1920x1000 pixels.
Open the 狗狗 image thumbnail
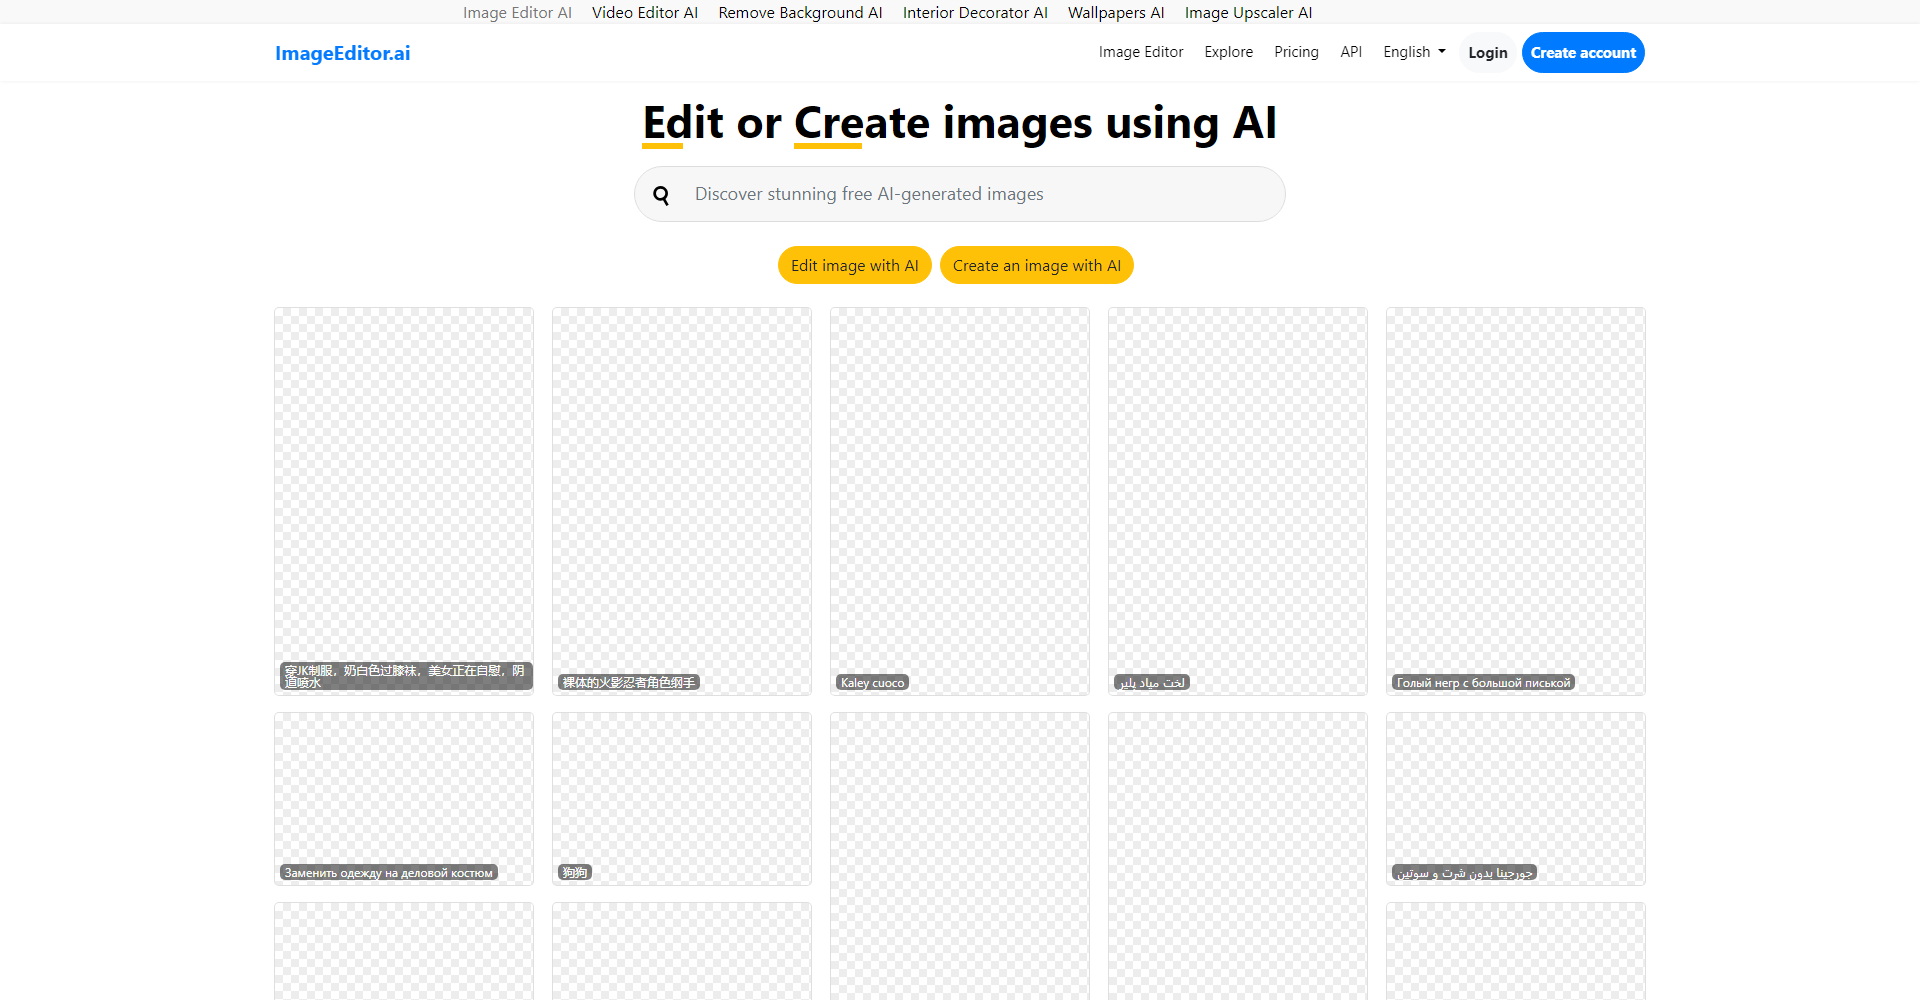681,798
